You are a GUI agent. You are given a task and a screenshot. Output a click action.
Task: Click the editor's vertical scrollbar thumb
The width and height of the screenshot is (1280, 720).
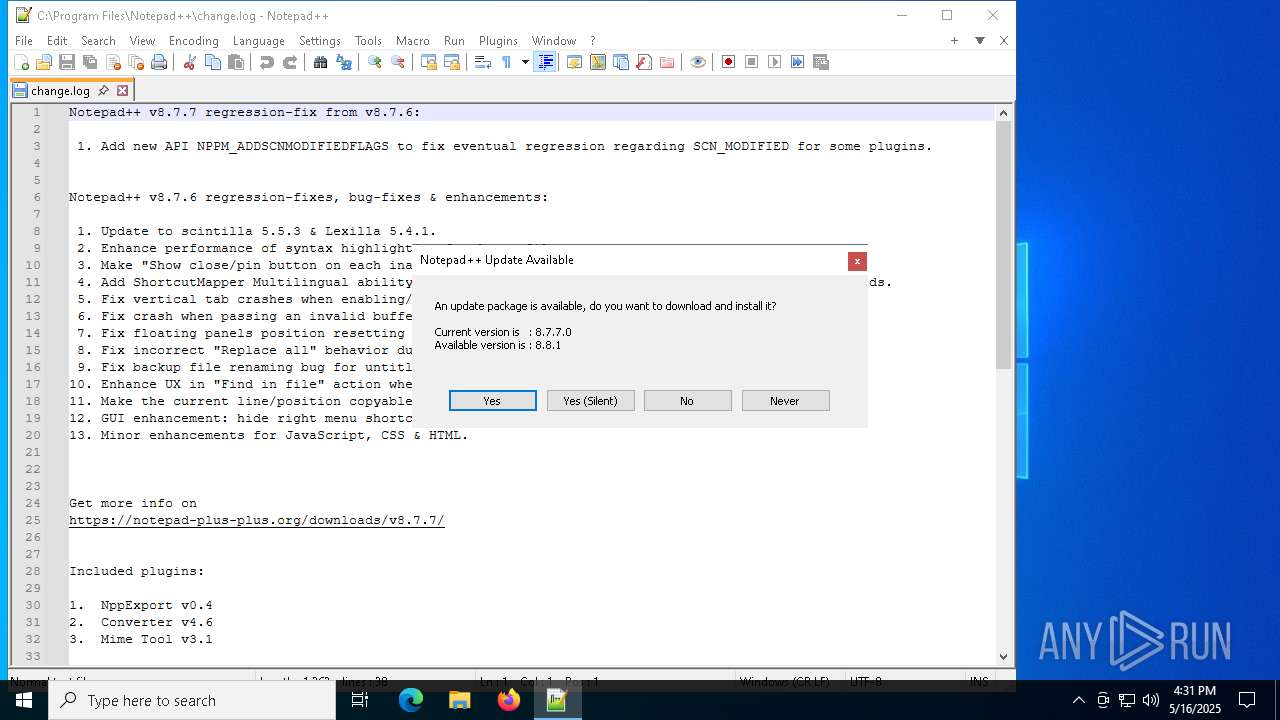(x=1003, y=246)
